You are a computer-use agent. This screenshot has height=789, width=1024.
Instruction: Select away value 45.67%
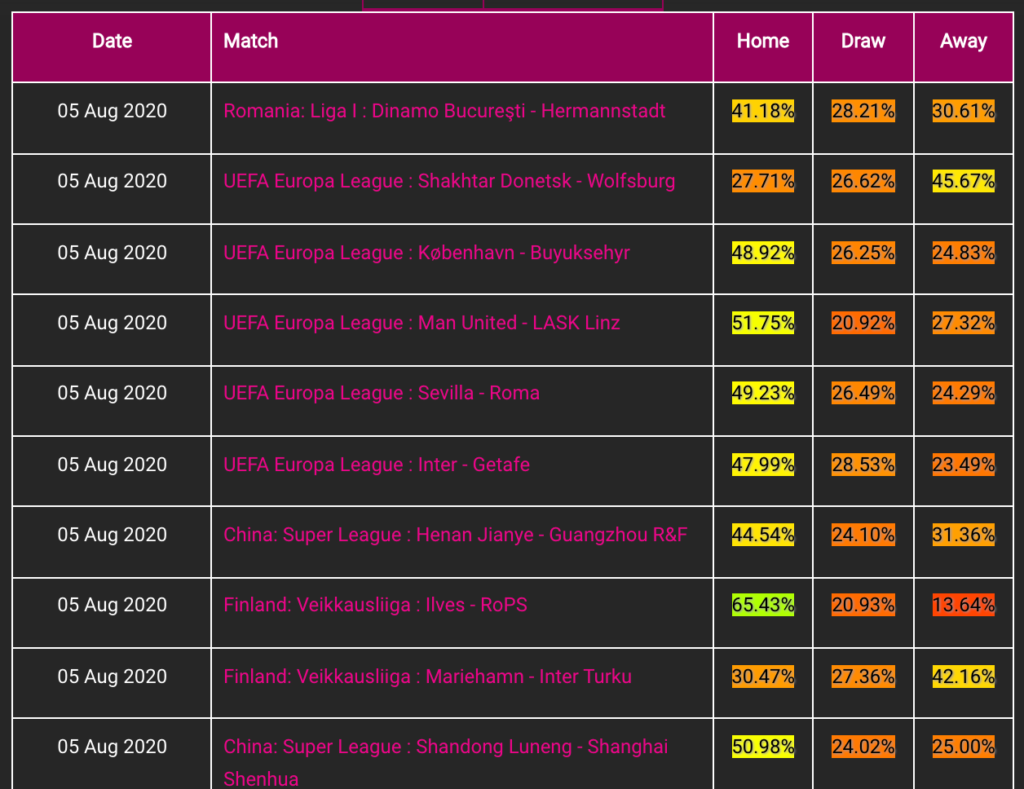963,181
